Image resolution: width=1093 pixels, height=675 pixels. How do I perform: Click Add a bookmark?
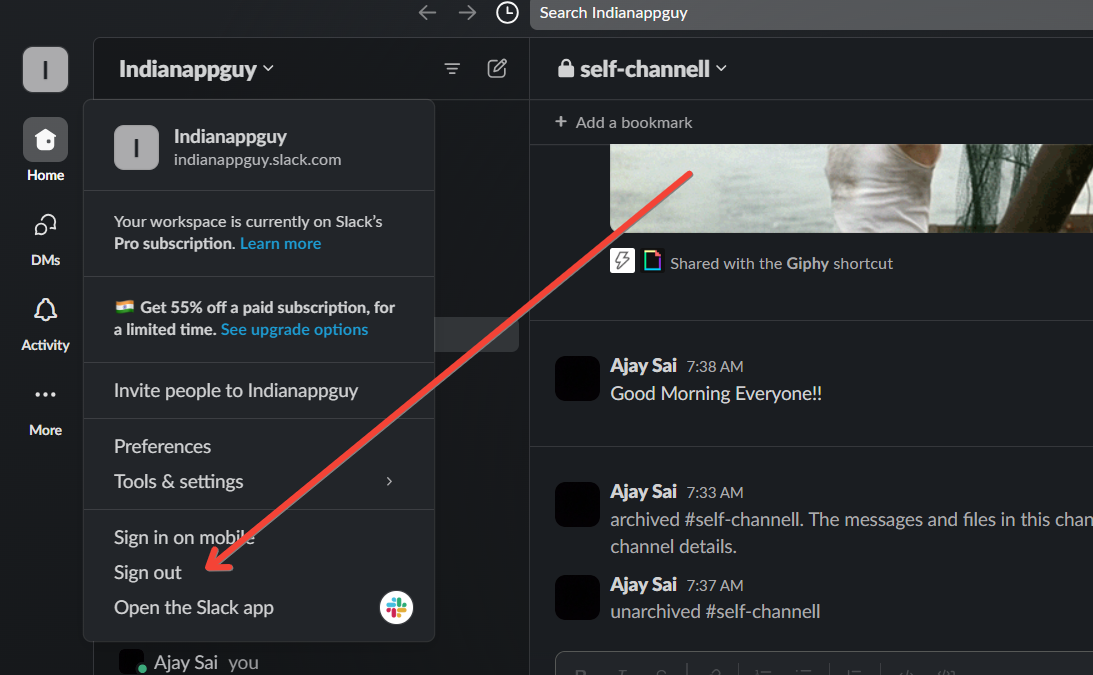tap(624, 123)
